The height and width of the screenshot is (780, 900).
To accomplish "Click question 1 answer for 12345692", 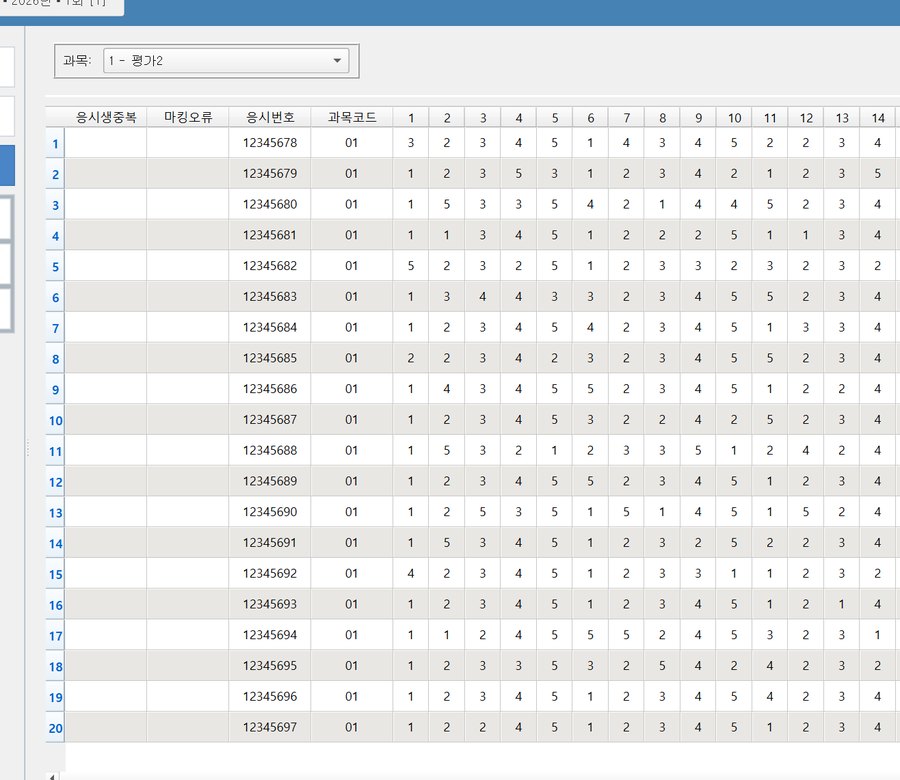I will [x=410, y=573].
